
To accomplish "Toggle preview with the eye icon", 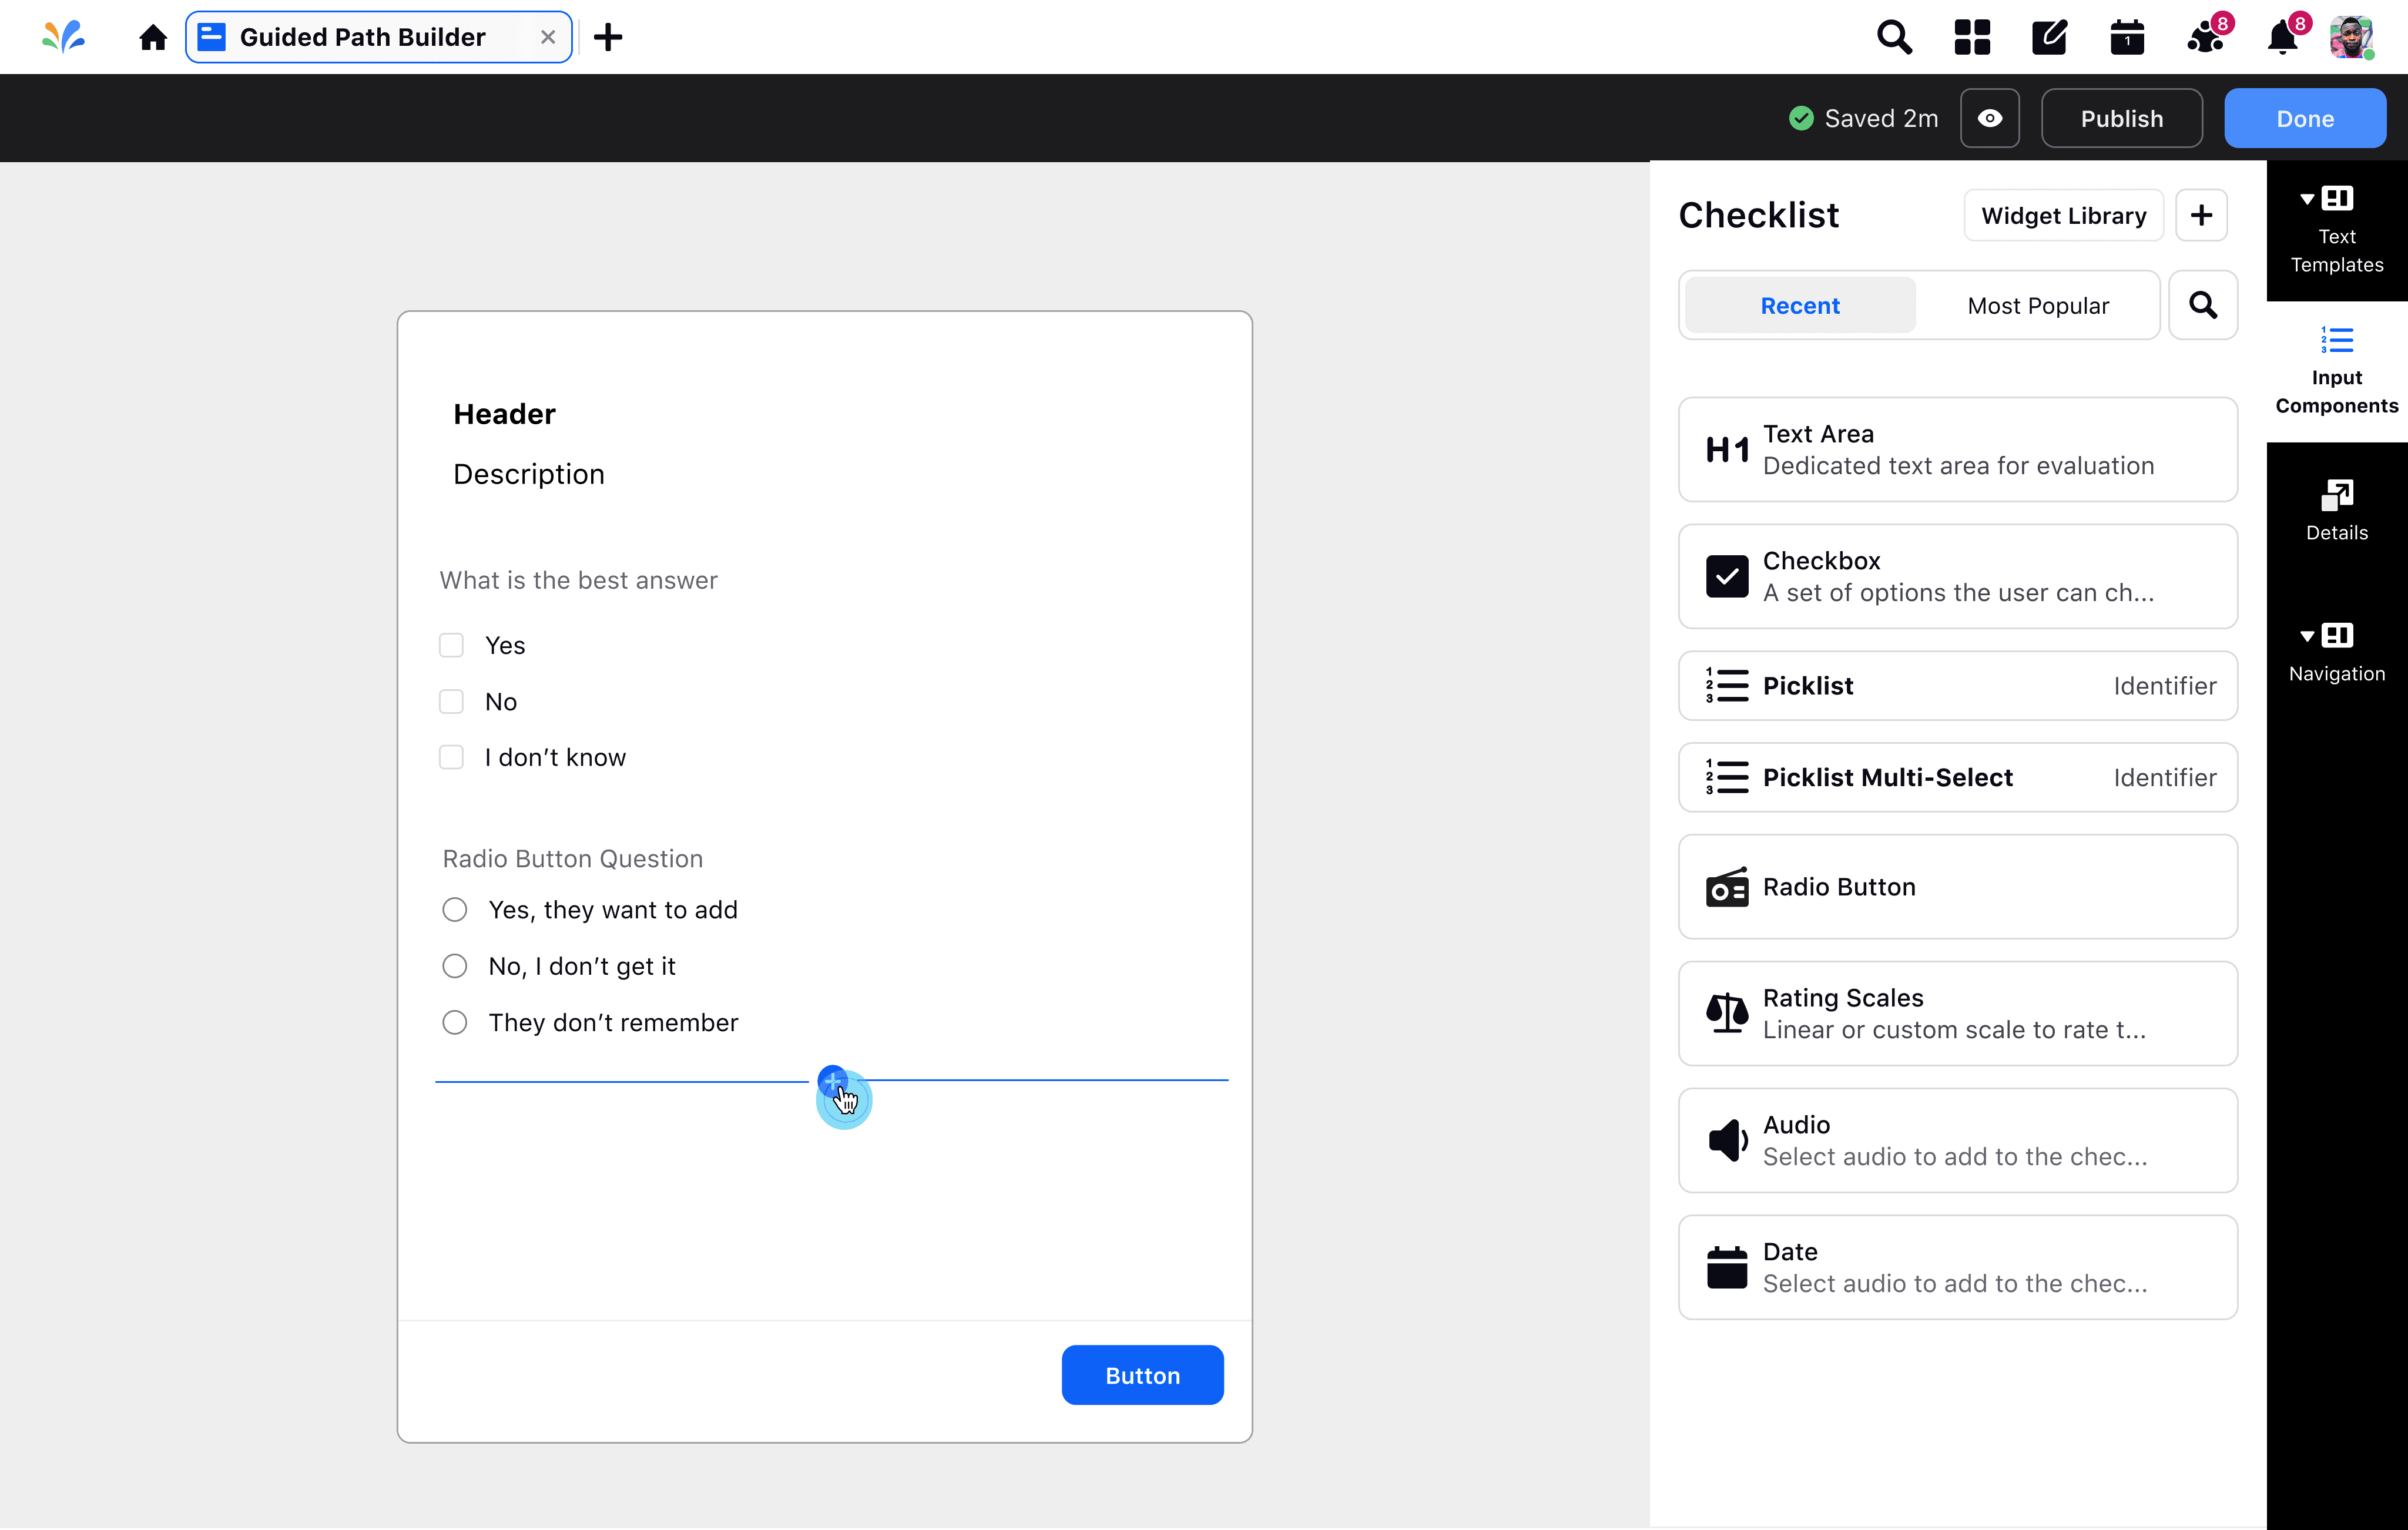I will point(1989,118).
